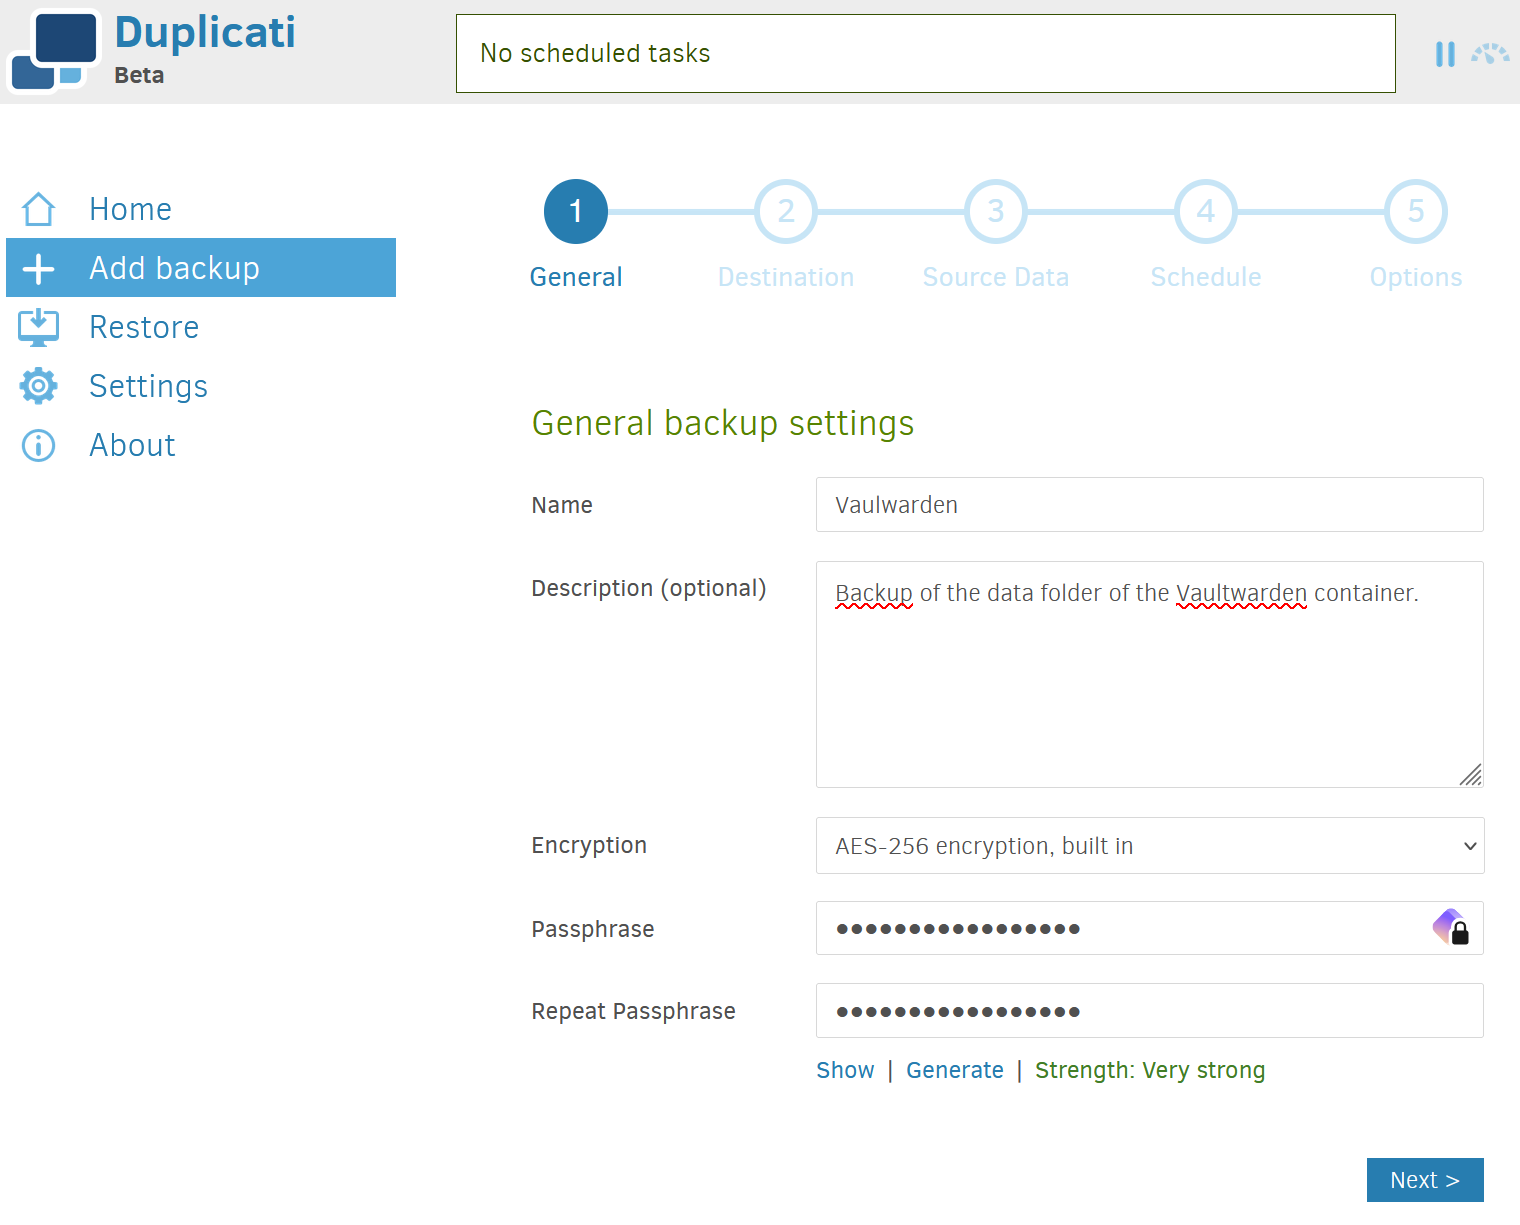The height and width of the screenshot is (1225, 1520).
Task: Go to step 2 Destination circle
Action: pyautogui.click(x=786, y=211)
